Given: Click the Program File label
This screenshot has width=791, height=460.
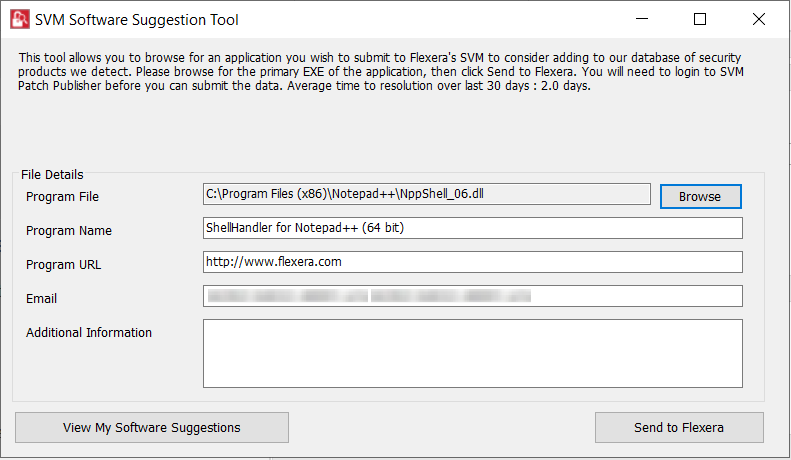Looking at the screenshot, I should pyautogui.click(x=62, y=197).
